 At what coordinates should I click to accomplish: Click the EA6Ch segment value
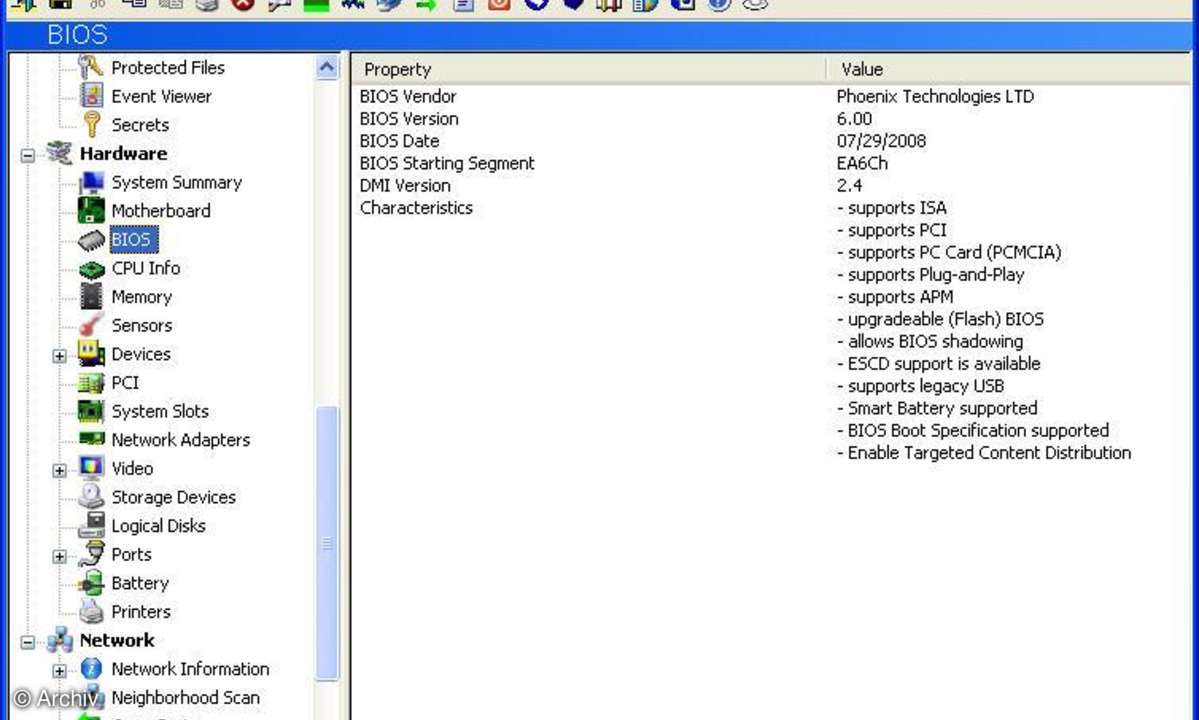coord(862,163)
